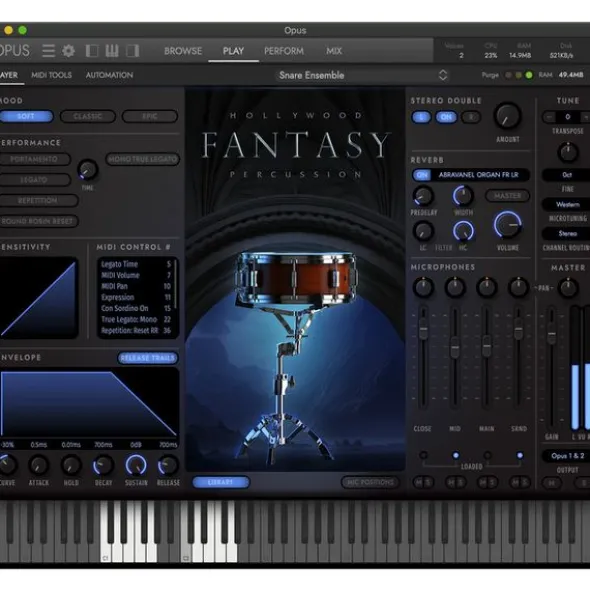
Task: Toggle Srnd microphone loaded indicator
Action: click(520, 455)
